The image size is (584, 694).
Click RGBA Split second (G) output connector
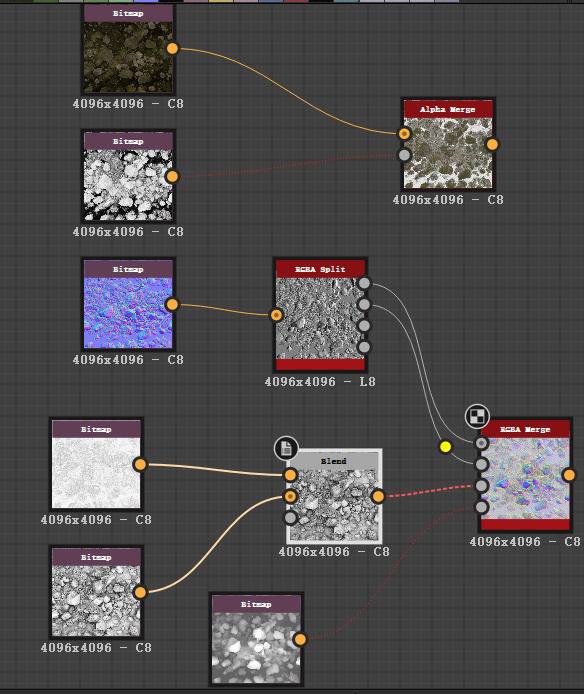pos(364,305)
